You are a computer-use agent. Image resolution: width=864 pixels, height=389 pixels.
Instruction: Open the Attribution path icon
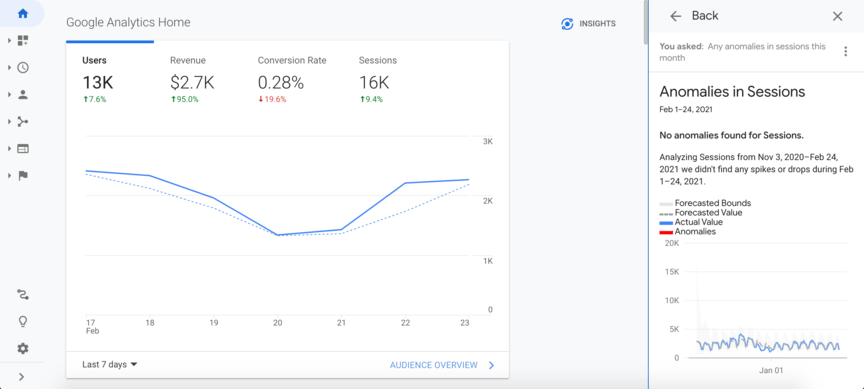pos(23,295)
